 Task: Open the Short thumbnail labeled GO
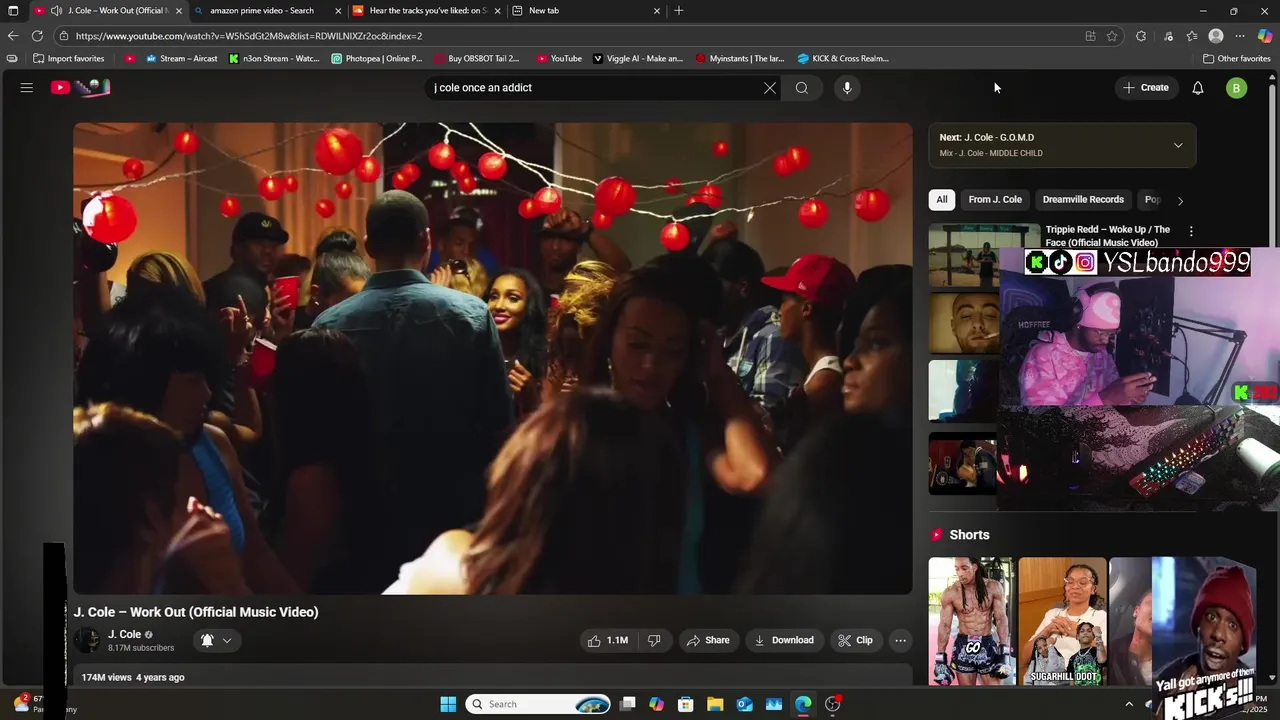(x=971, y=621)
